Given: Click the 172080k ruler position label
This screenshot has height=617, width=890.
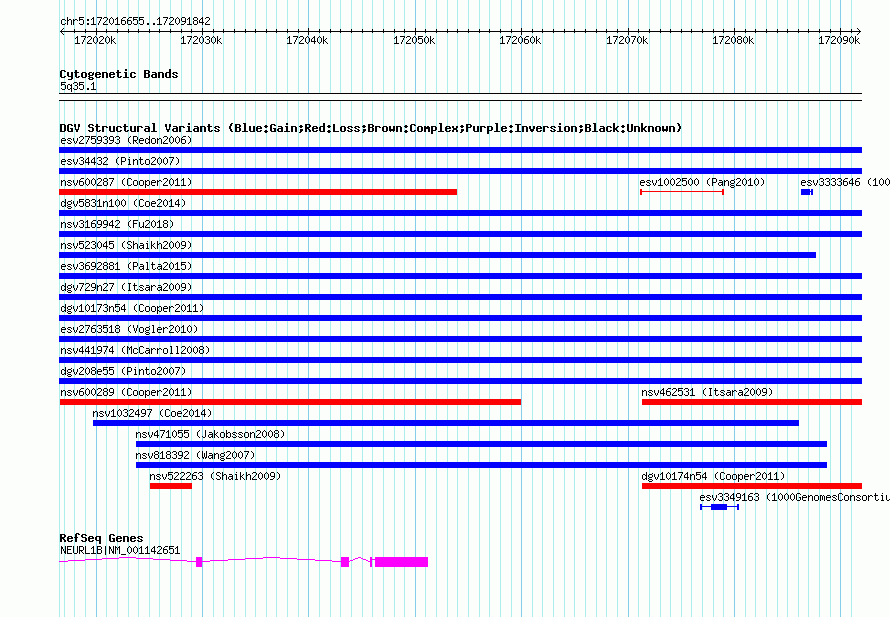Looking at the screenshot, I should (x=733, y=40).
